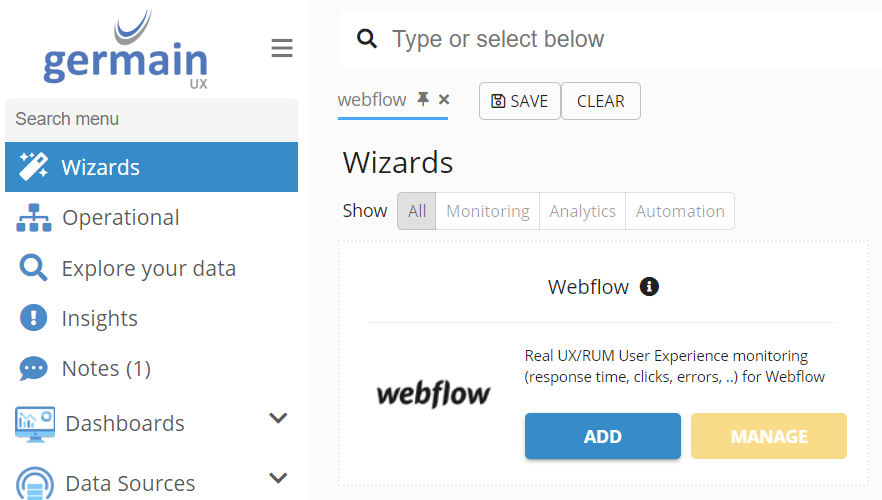Image resolution: width=882 pixels, height=500 pixels.
Task: Click the SAVE search button
Action: pyautogui.click(x=520, y=101)
